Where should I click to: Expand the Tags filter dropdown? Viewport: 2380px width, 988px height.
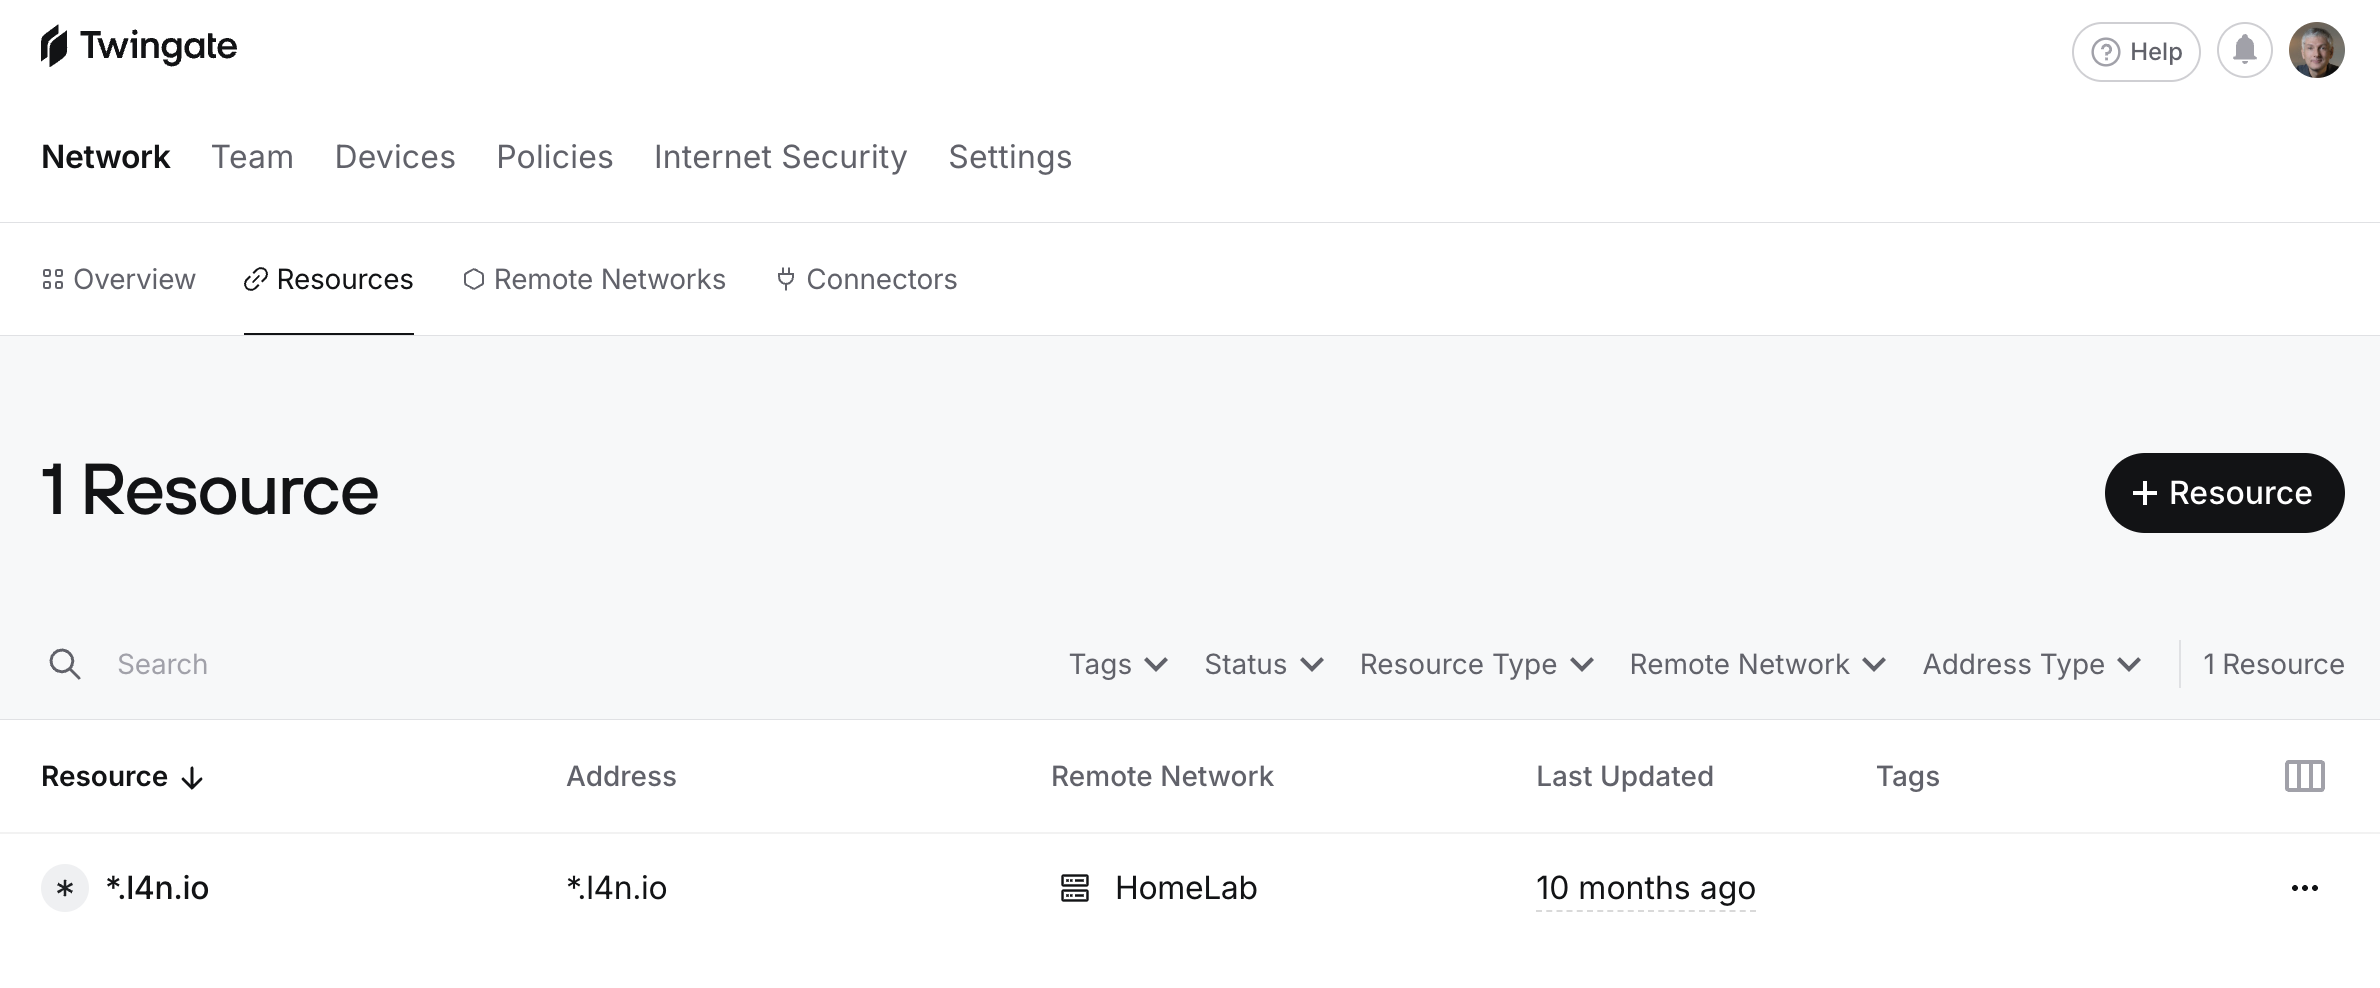[x=1117, y=664]
